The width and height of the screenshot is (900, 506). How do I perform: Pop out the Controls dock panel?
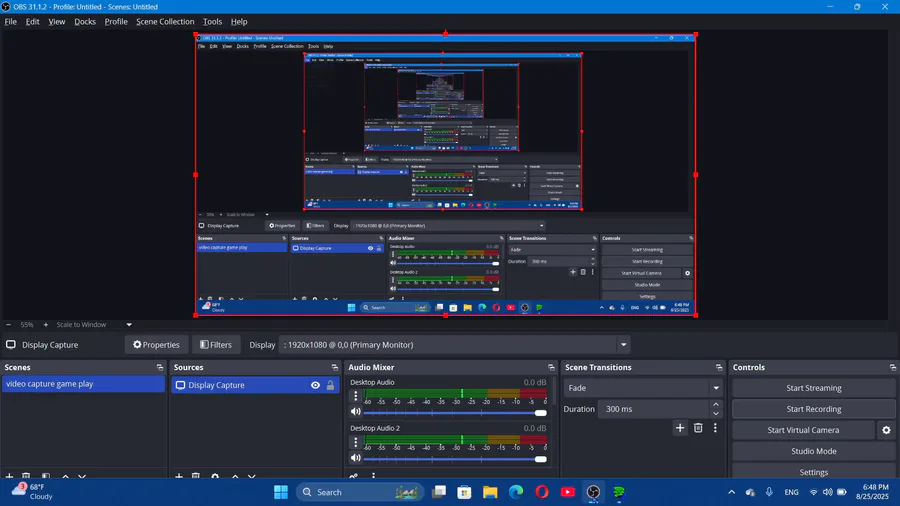pyautogui.click(x=893, y=367)
